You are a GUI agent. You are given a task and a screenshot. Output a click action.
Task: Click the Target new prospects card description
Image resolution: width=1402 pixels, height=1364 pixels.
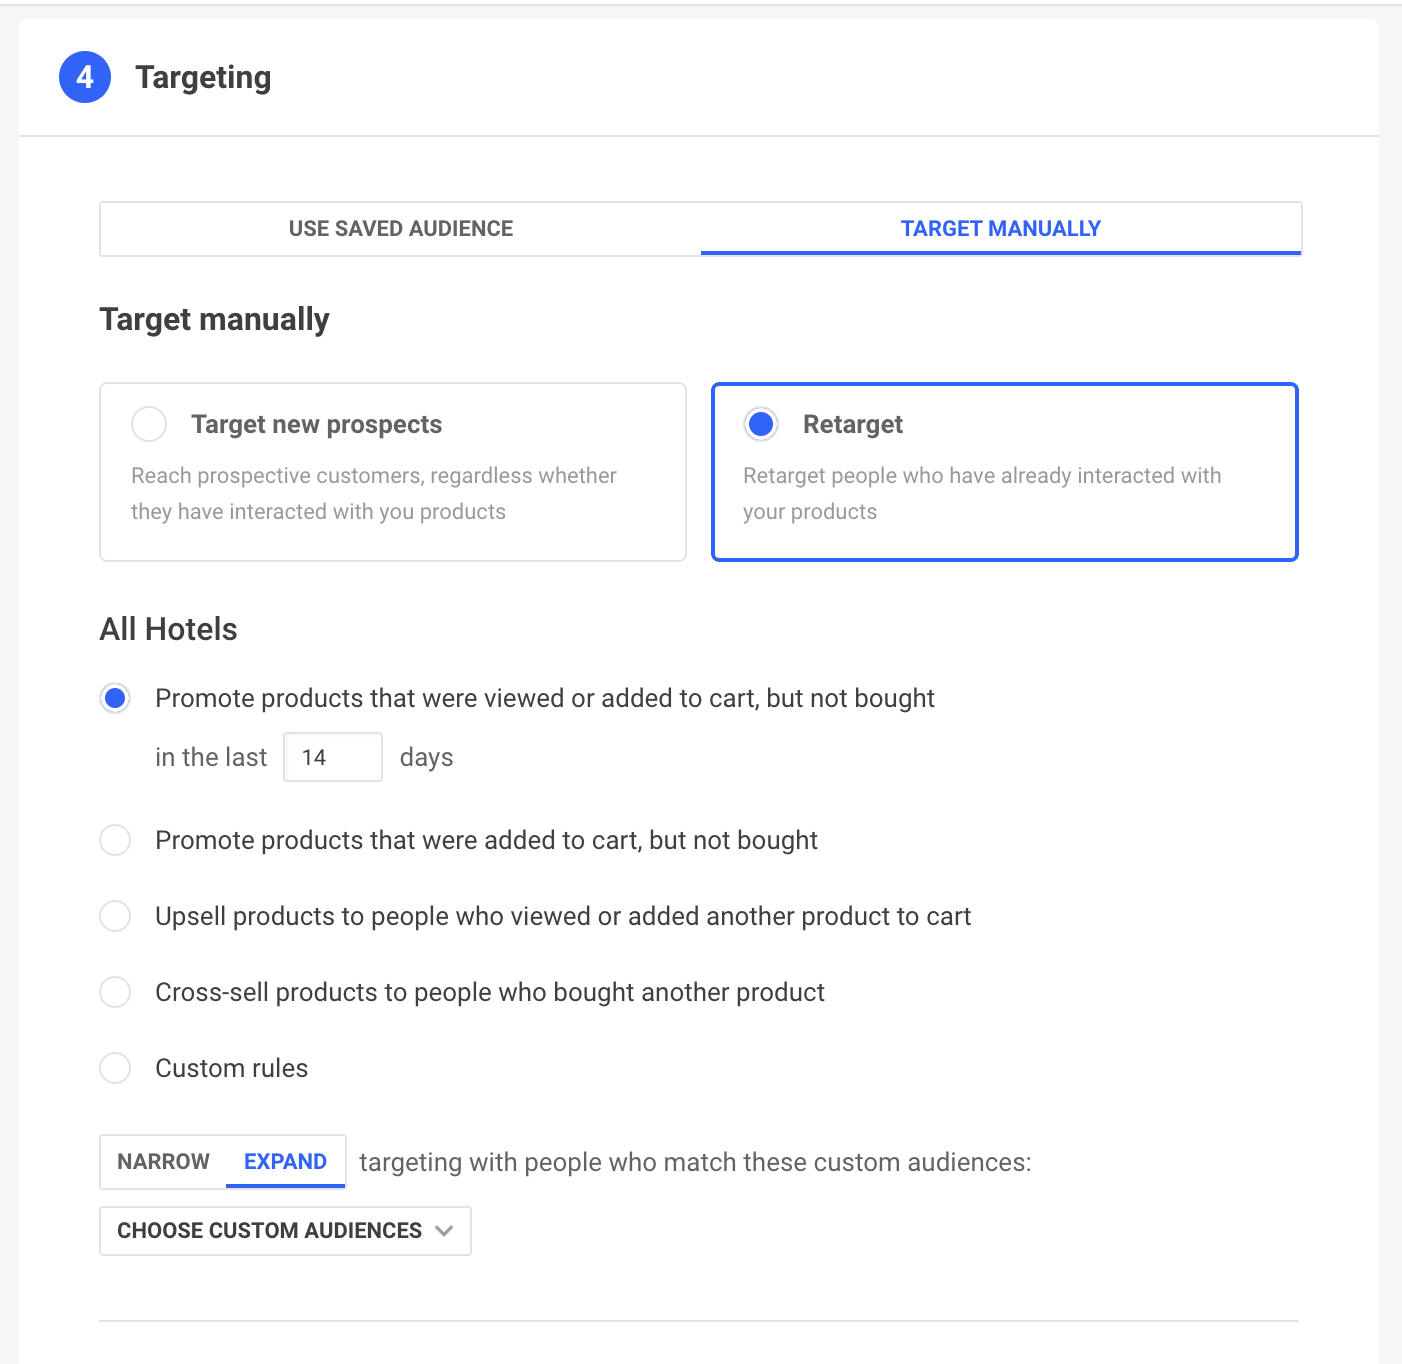coord(373,493)
